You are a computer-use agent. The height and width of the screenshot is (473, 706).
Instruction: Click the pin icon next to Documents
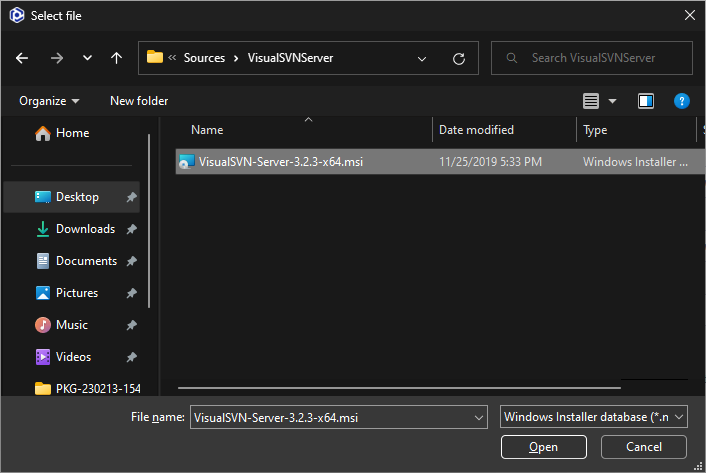tap(131, 261)
